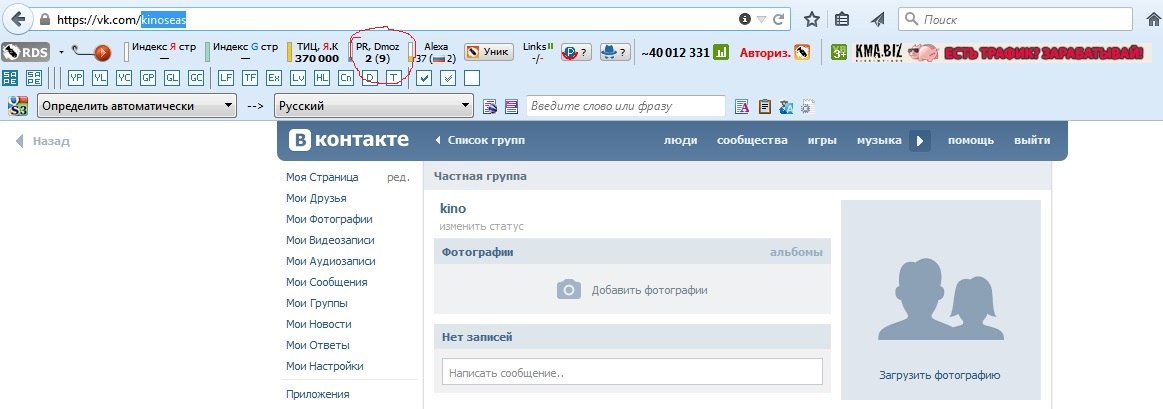Image resolution: width=1163 pixels, height=409 pixels.
Task: Toggle the first checked checkbox in RDS bar
Action: 424,77
